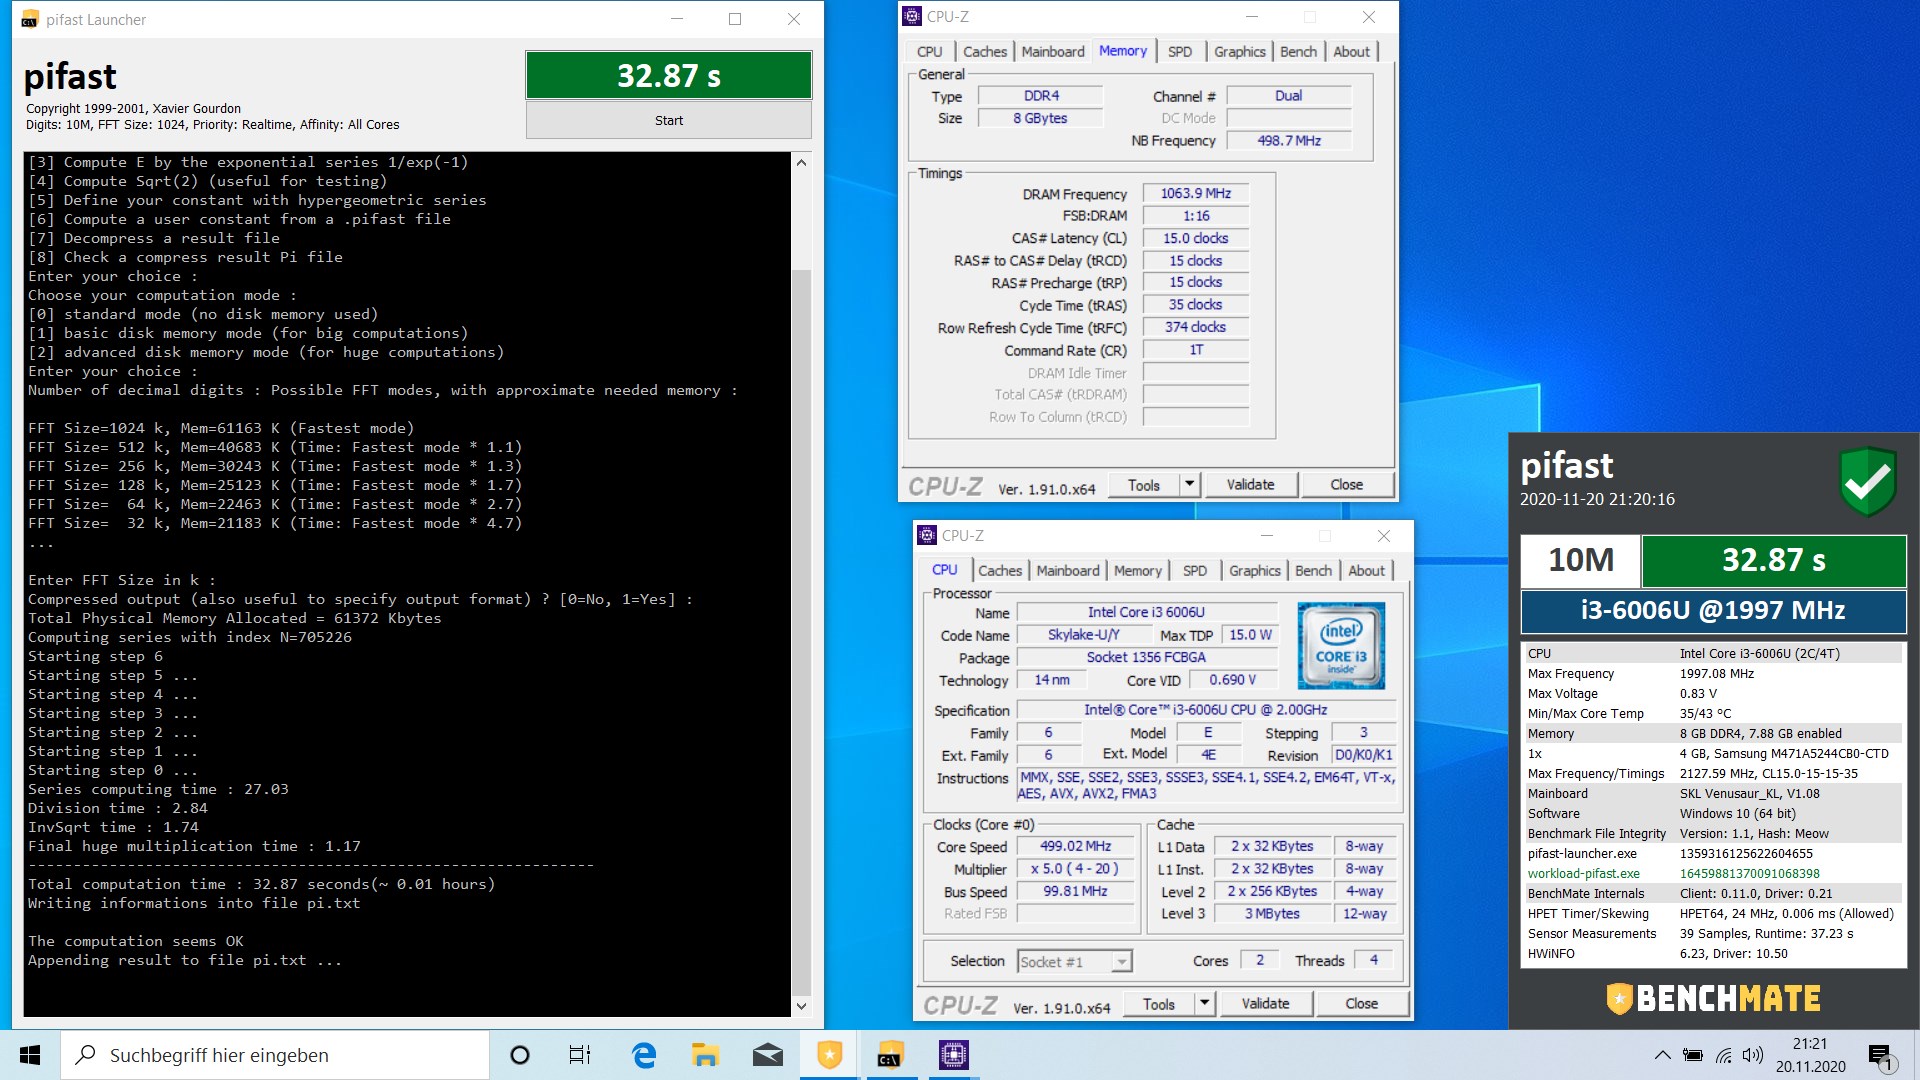Screen dimensions: 1920x1080
Task: Open About tab in lower CPU-Z window
Action: [x=1366, y=571]
